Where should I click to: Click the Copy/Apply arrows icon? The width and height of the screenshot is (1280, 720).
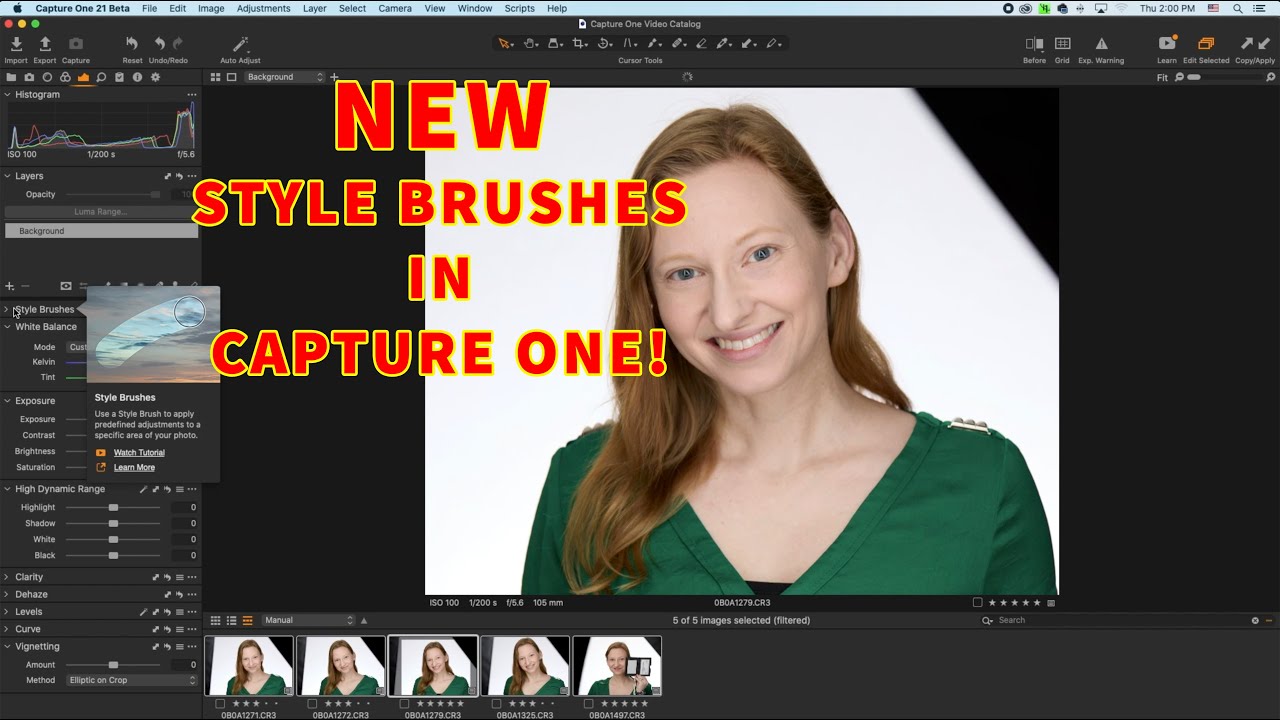coord(1254,44)
